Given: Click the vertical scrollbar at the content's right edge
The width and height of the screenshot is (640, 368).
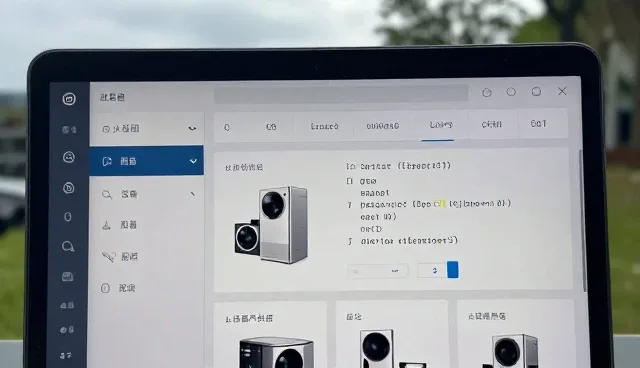Looking at the screenshot, I should (583, 220).
